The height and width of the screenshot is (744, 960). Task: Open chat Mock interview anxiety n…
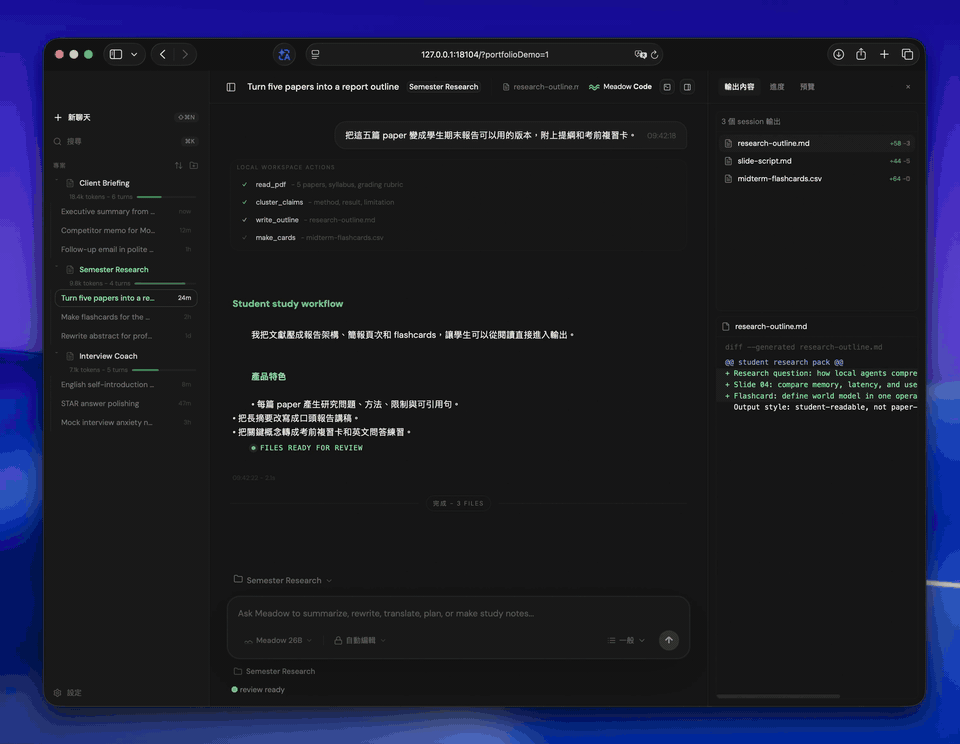(x=126, y=423)
